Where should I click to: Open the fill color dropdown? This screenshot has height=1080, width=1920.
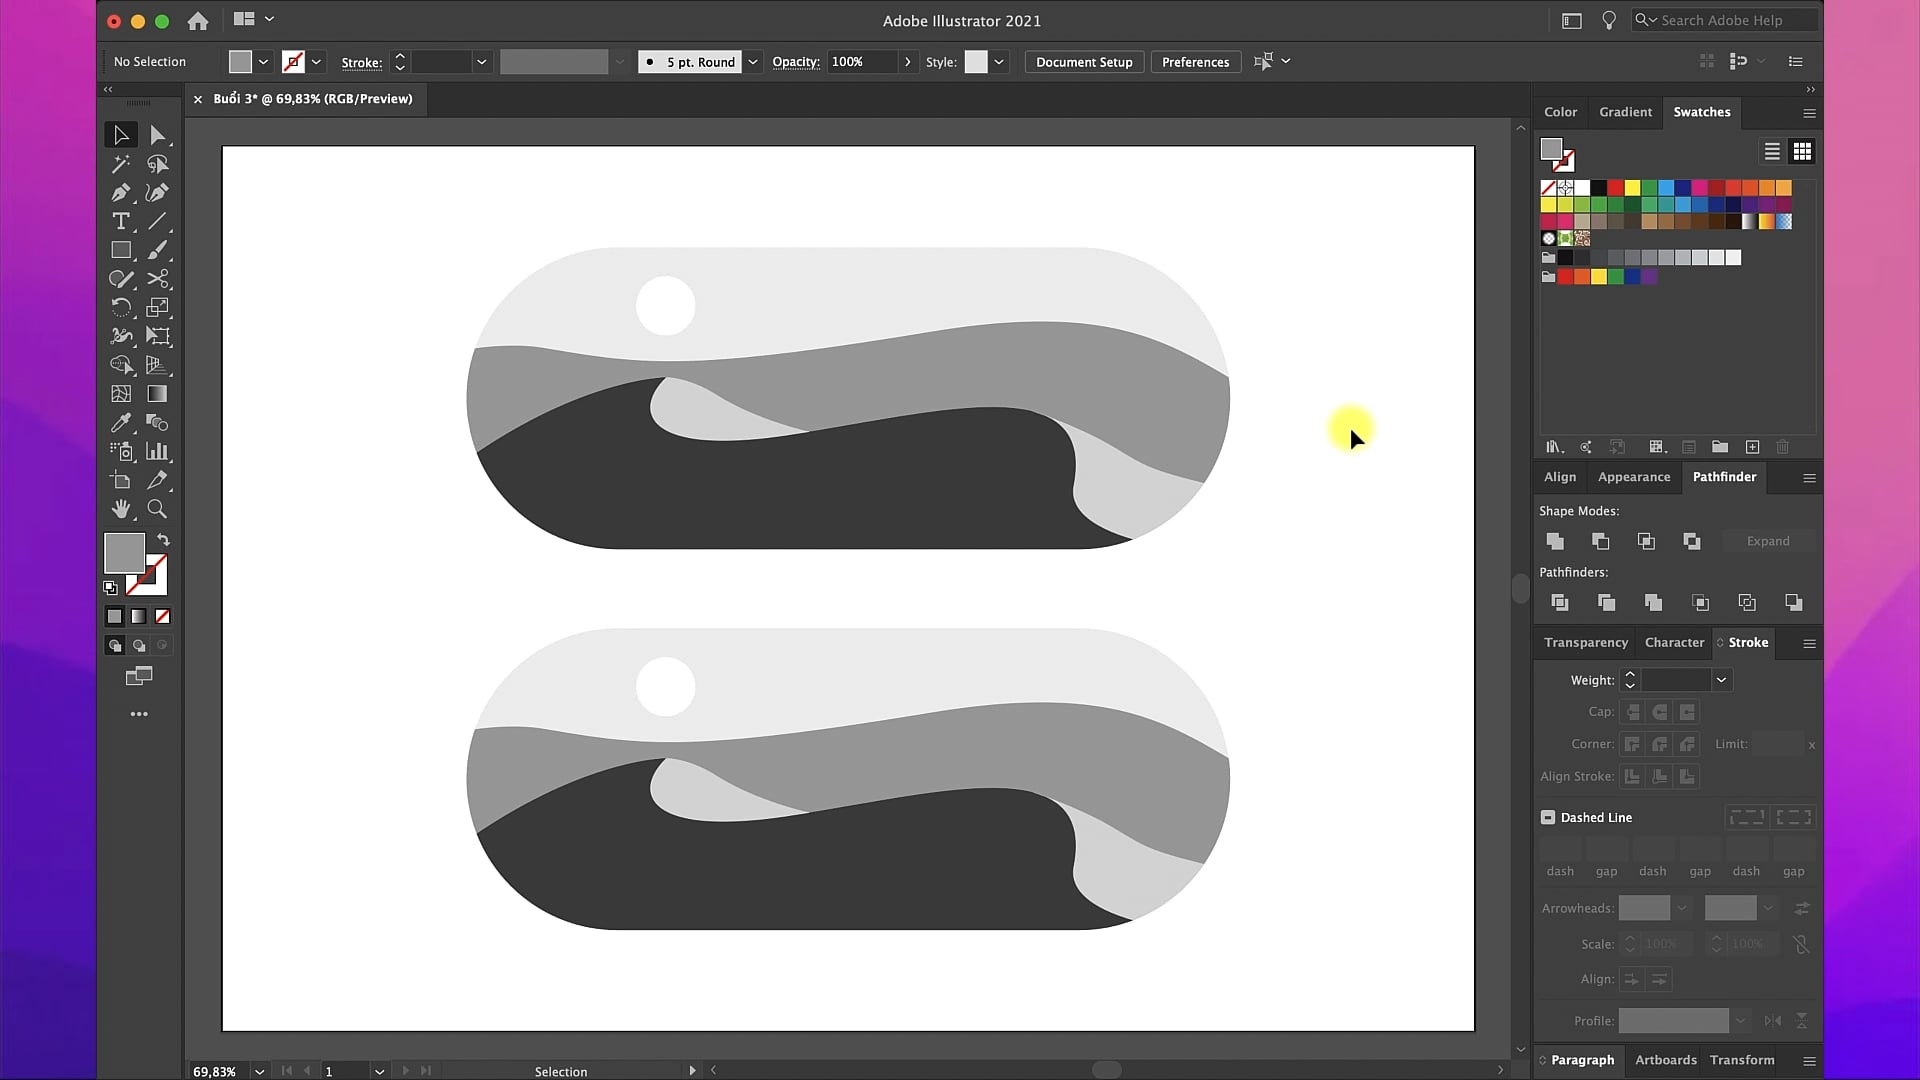[x=263, y=62]
